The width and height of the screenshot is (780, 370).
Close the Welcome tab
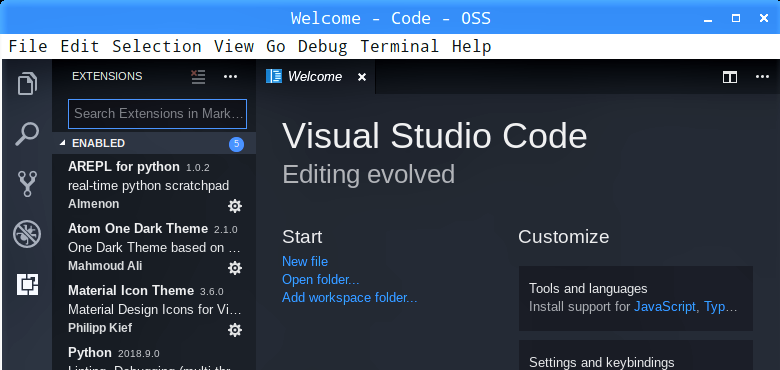pyautogui.click(x=362, y=77)
